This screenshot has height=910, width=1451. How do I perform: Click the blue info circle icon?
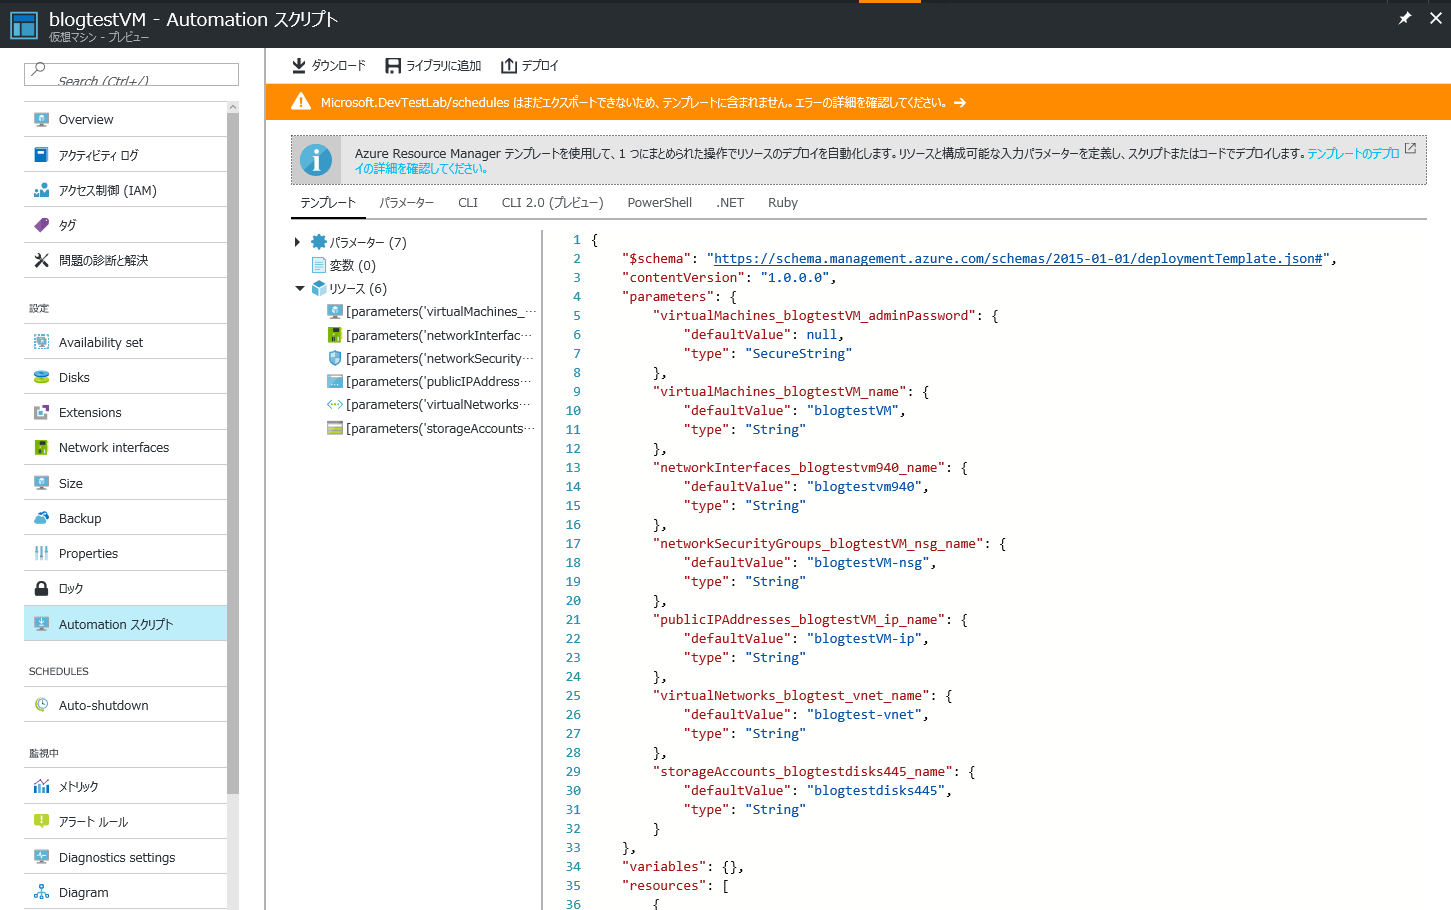316,160
